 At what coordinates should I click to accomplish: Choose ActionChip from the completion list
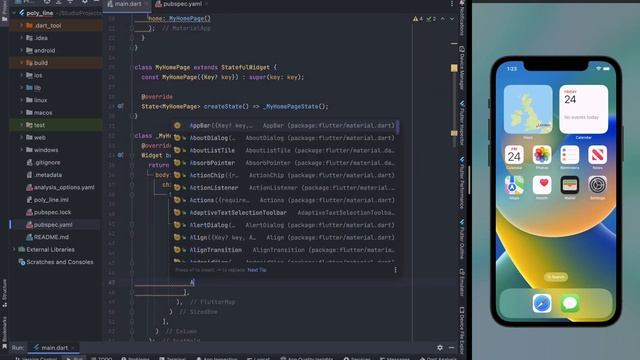coord(284,175)
